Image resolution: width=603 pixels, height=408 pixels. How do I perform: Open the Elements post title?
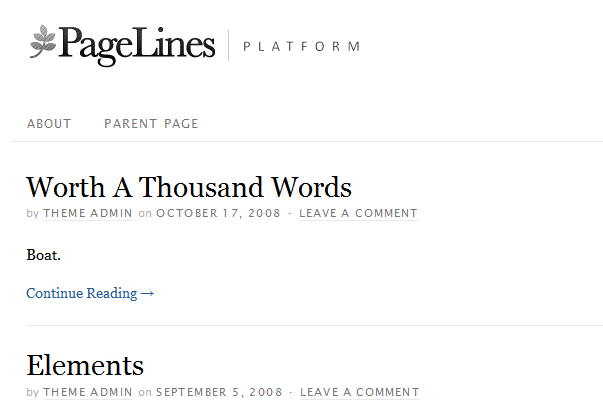85,365
